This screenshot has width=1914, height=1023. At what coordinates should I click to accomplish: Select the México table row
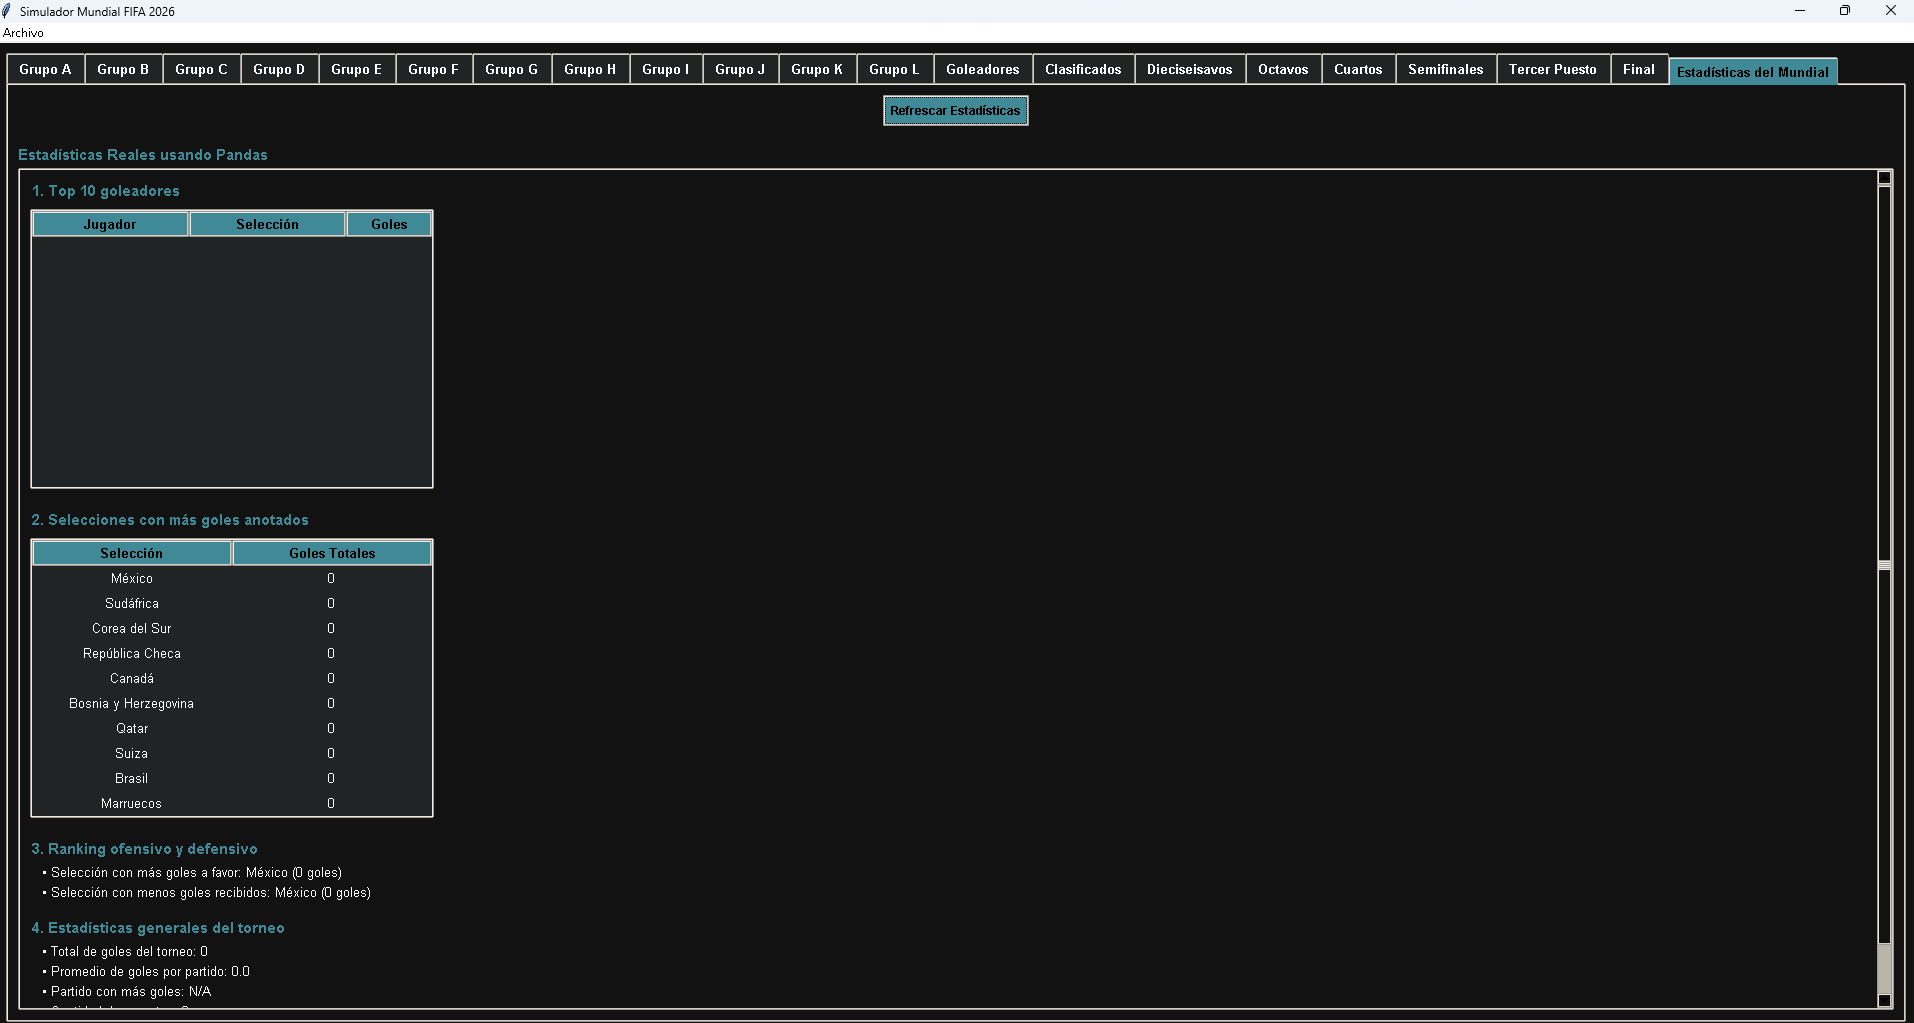click(x=232, y=578)
